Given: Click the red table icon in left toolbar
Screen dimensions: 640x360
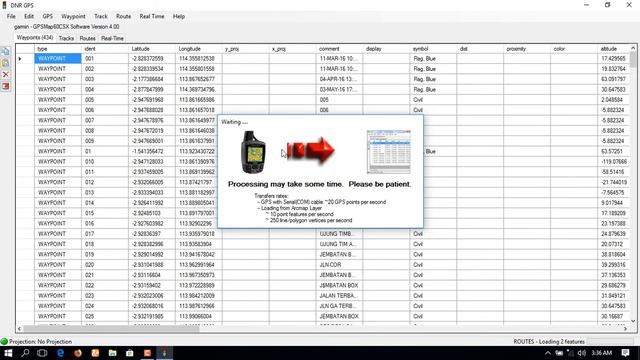Looking at the screenshot, I should click(x=5, y=87).
